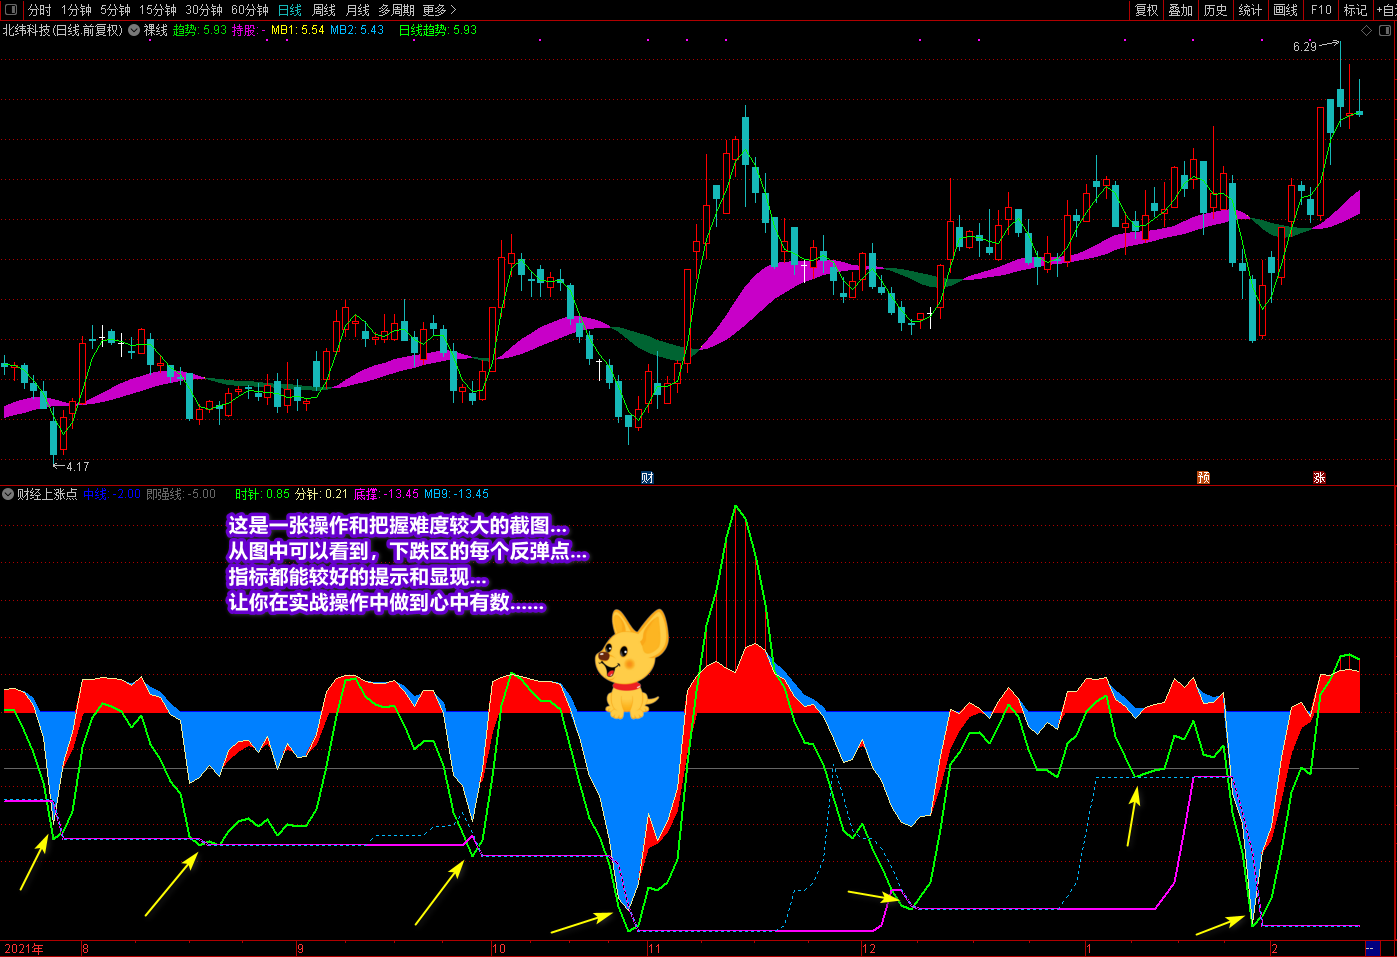1397x957 pixels.
Task: Click the 涨 marker on chart
Action: (1319, 478)
